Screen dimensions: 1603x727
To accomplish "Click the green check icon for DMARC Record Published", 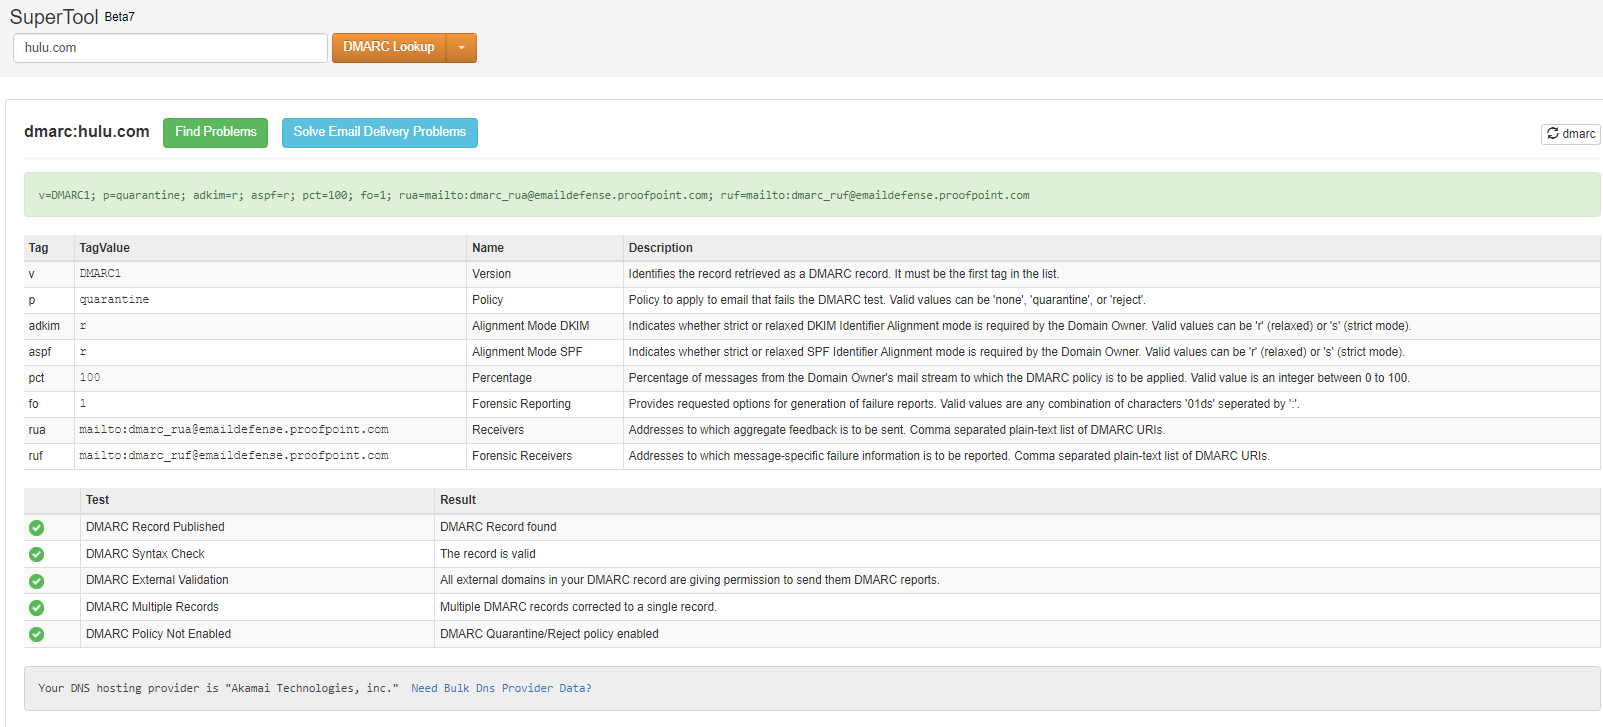I will pos(37,528).
